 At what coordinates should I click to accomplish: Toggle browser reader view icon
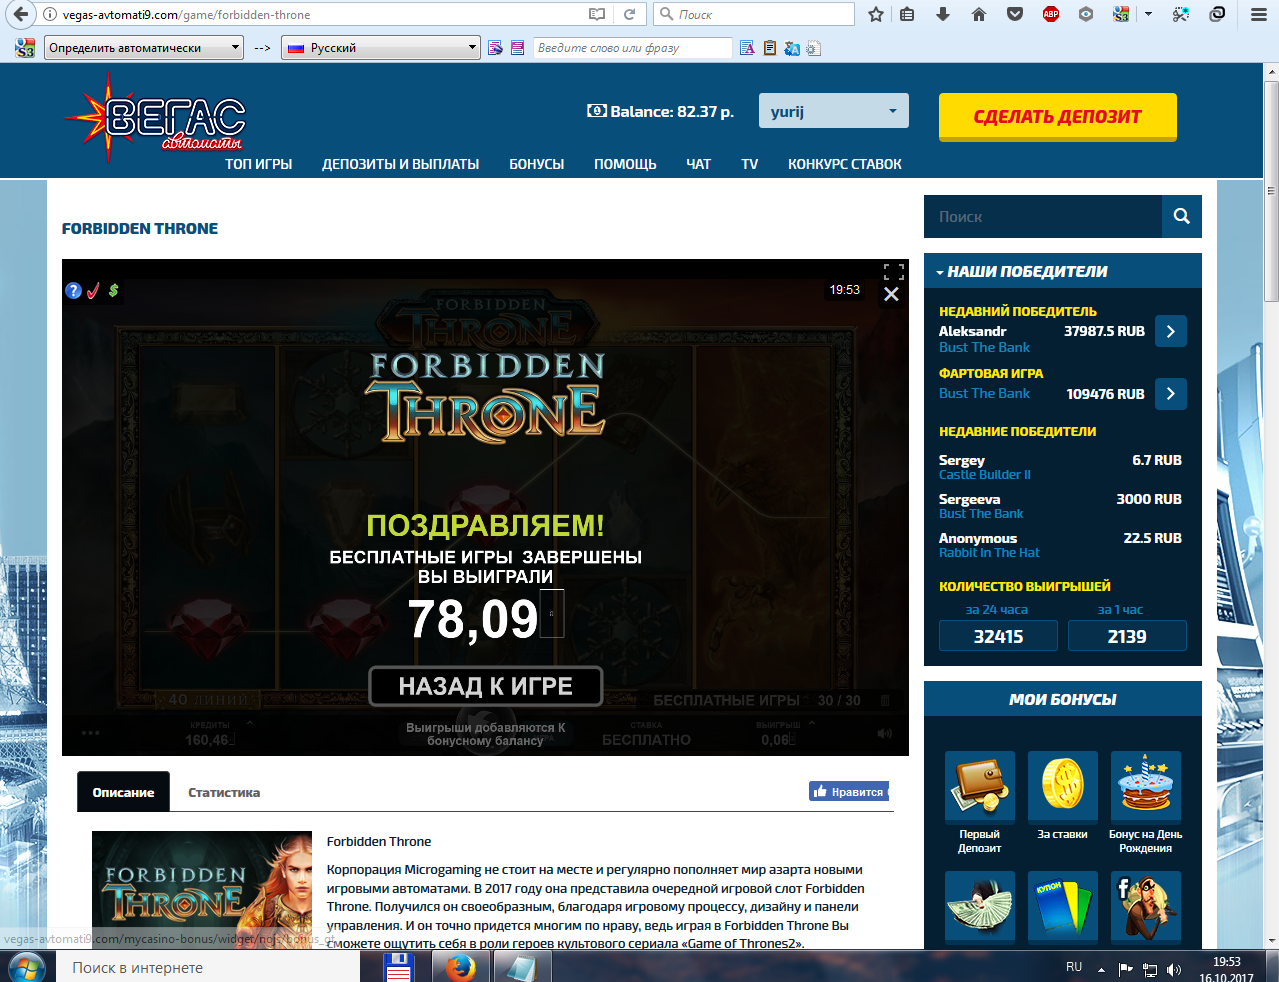[x=597, y=14]
